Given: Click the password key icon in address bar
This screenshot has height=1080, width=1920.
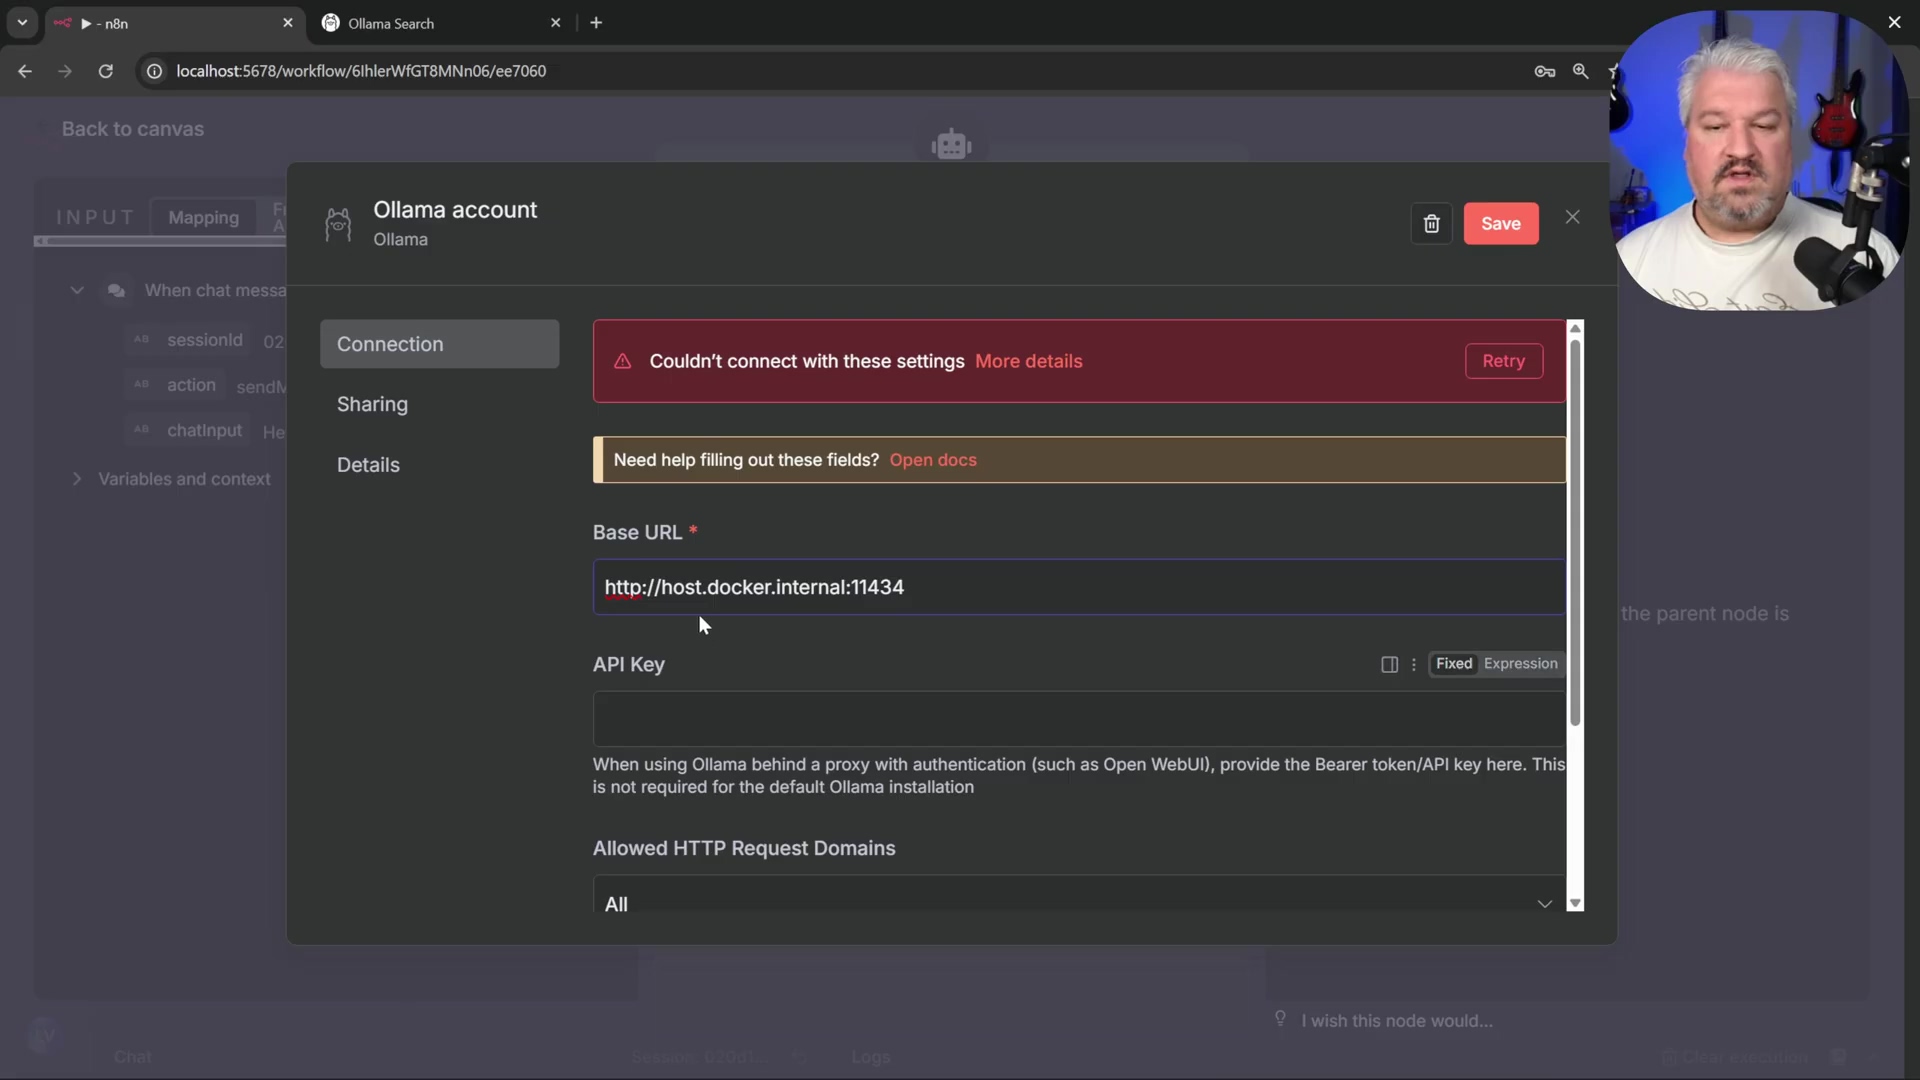Looking at the screenshot, I should 1544,71.
